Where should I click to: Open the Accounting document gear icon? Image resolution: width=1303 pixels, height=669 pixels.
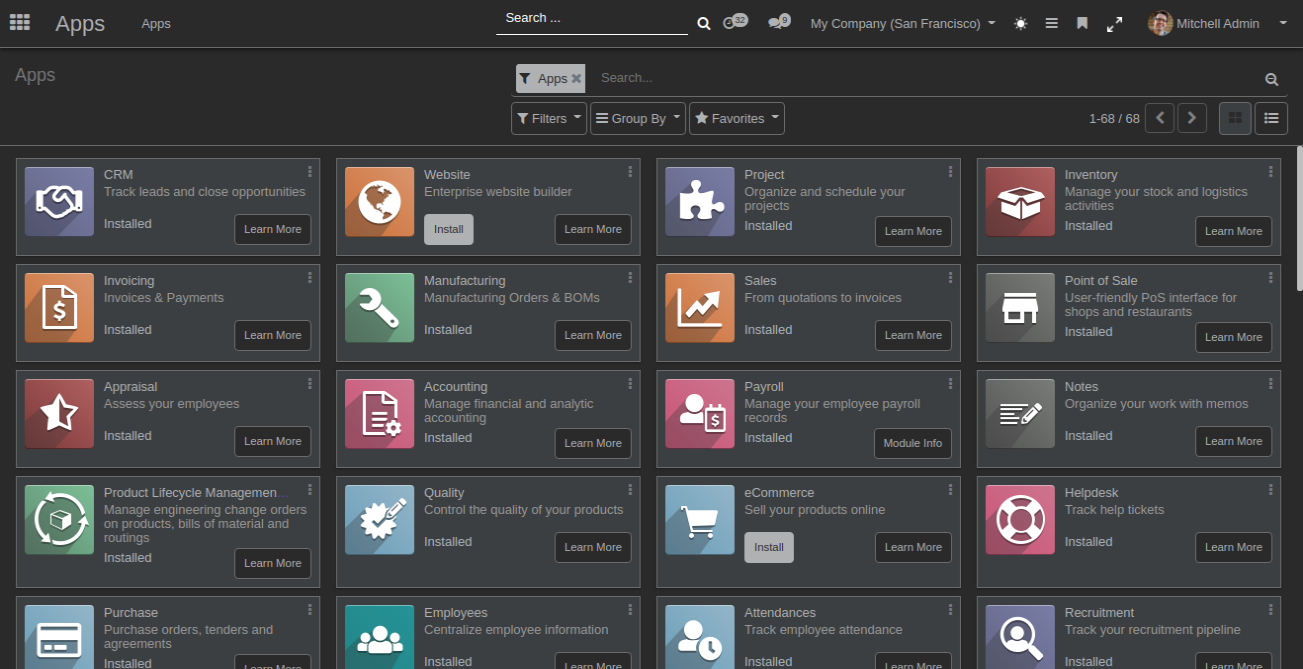coord(379,414)
